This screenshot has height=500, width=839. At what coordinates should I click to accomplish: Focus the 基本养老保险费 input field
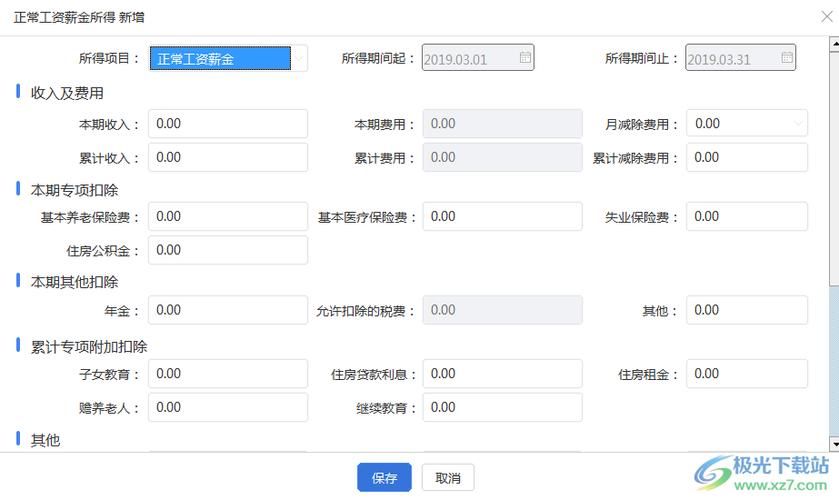click(x=228, y=216)
